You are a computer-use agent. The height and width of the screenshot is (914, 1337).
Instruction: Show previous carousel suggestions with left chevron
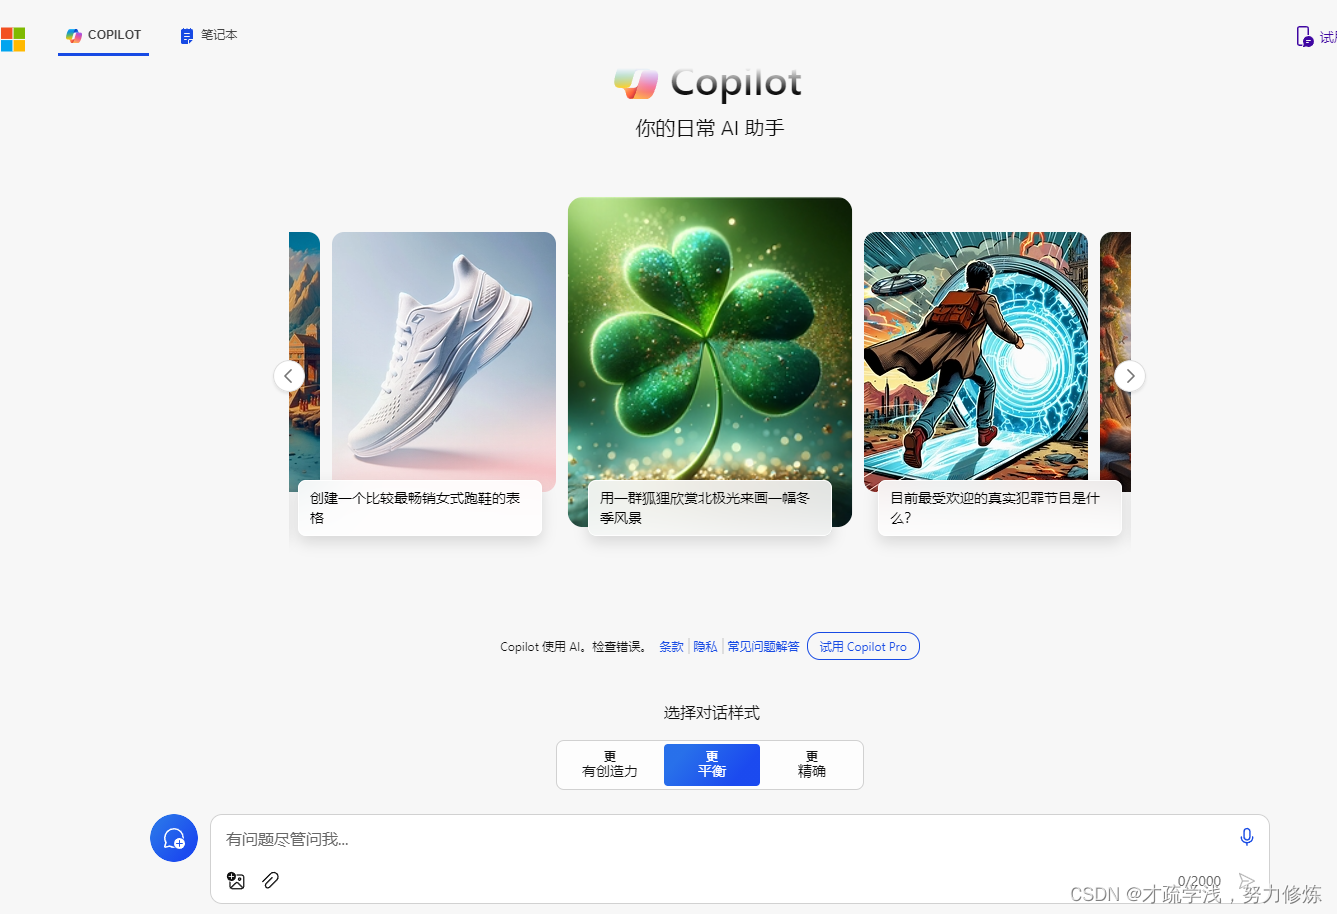(289, 376)
